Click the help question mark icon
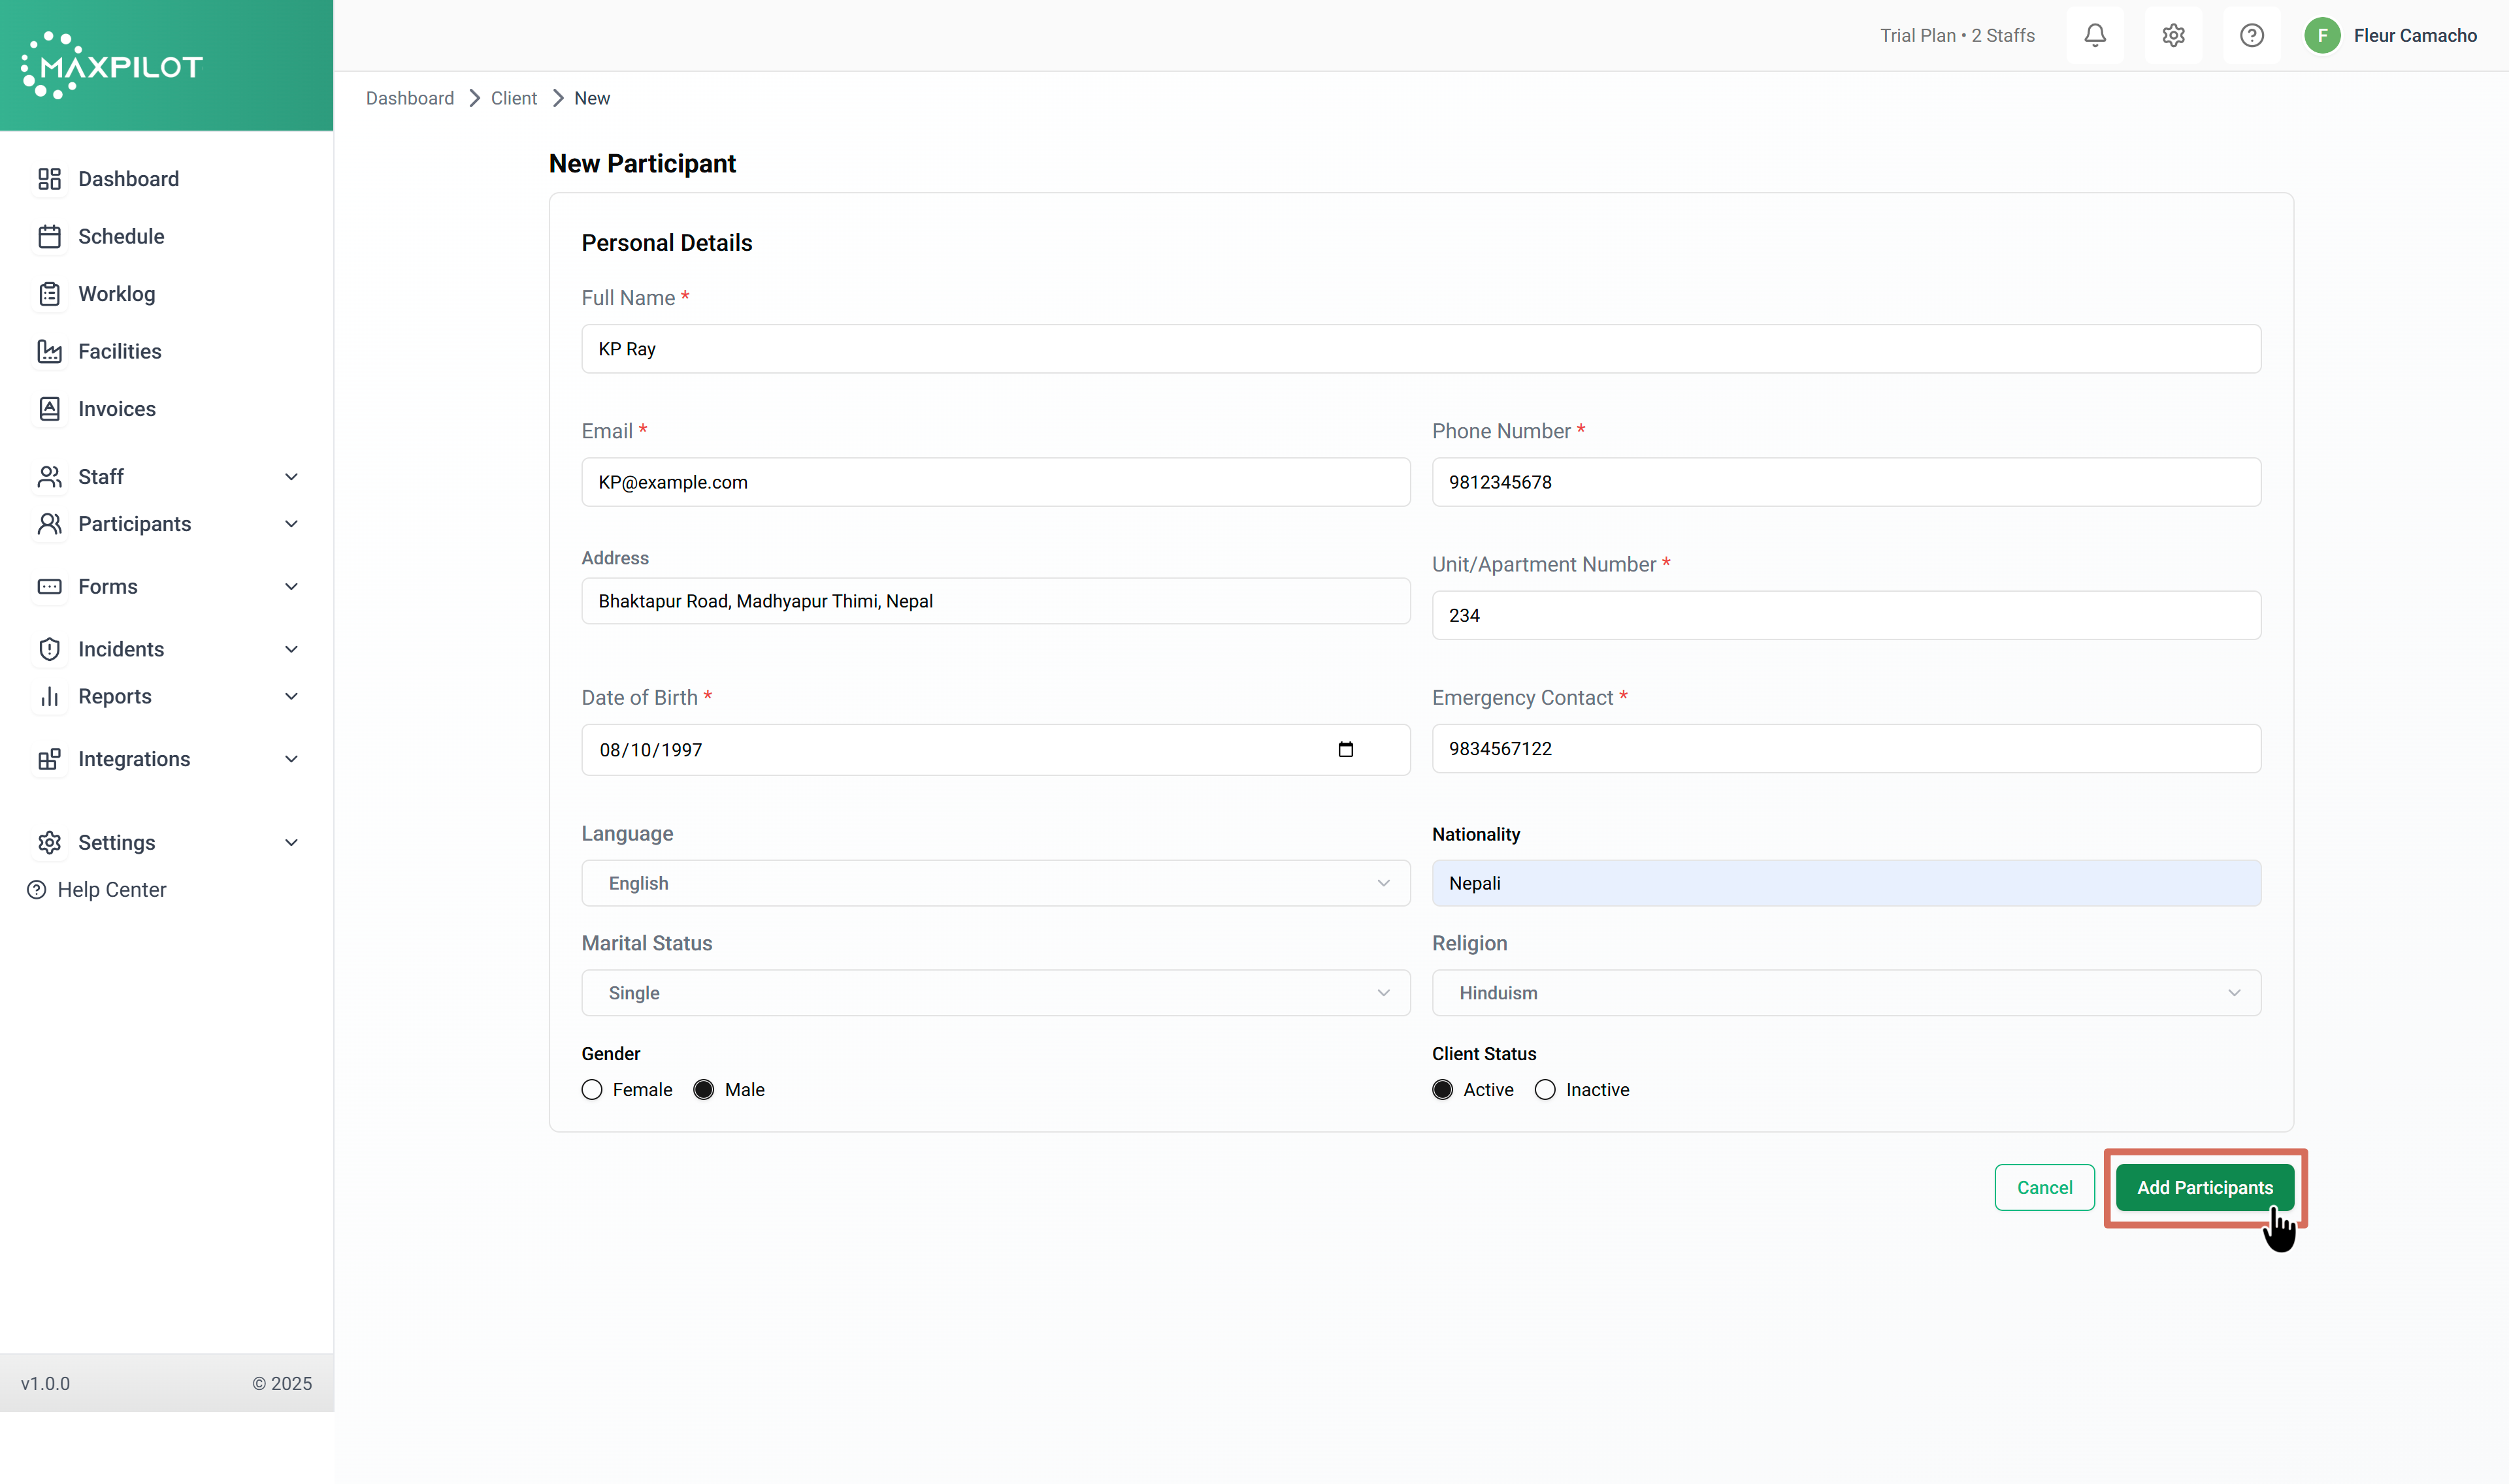2509x1484 pixels. (2251, 35)
